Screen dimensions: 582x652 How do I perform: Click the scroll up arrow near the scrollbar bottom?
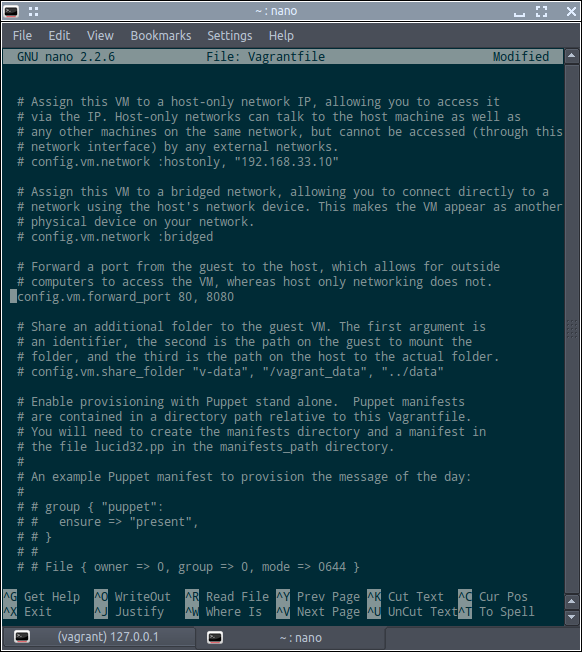pos(572,601)
